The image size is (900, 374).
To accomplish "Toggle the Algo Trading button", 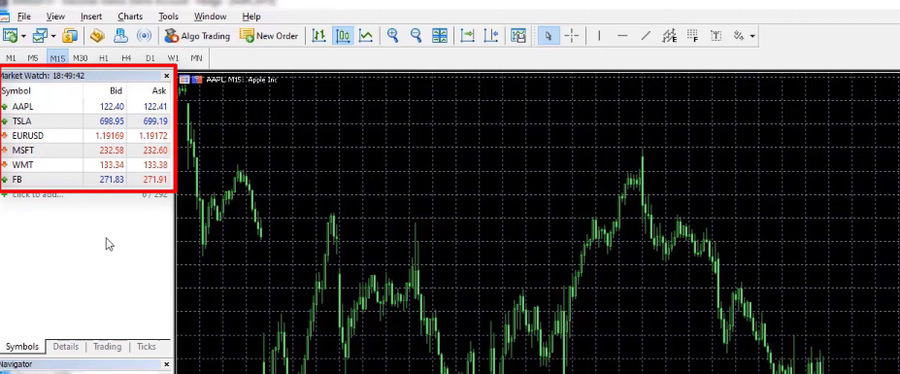I will [x=197, y=36].
